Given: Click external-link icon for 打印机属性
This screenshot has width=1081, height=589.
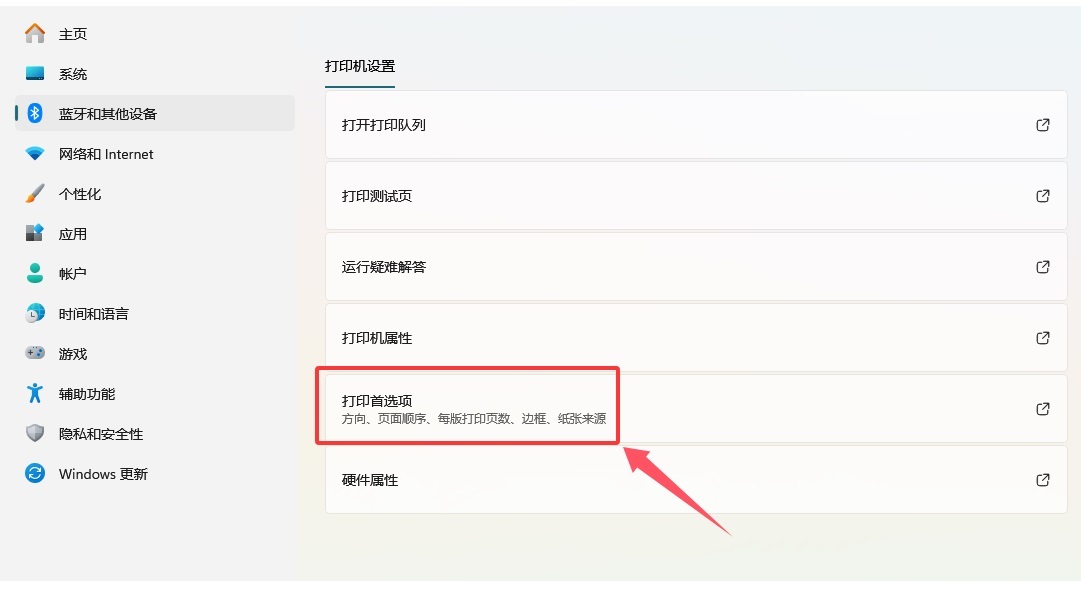Looking at the screenshot, I should tap(1042, 338).
